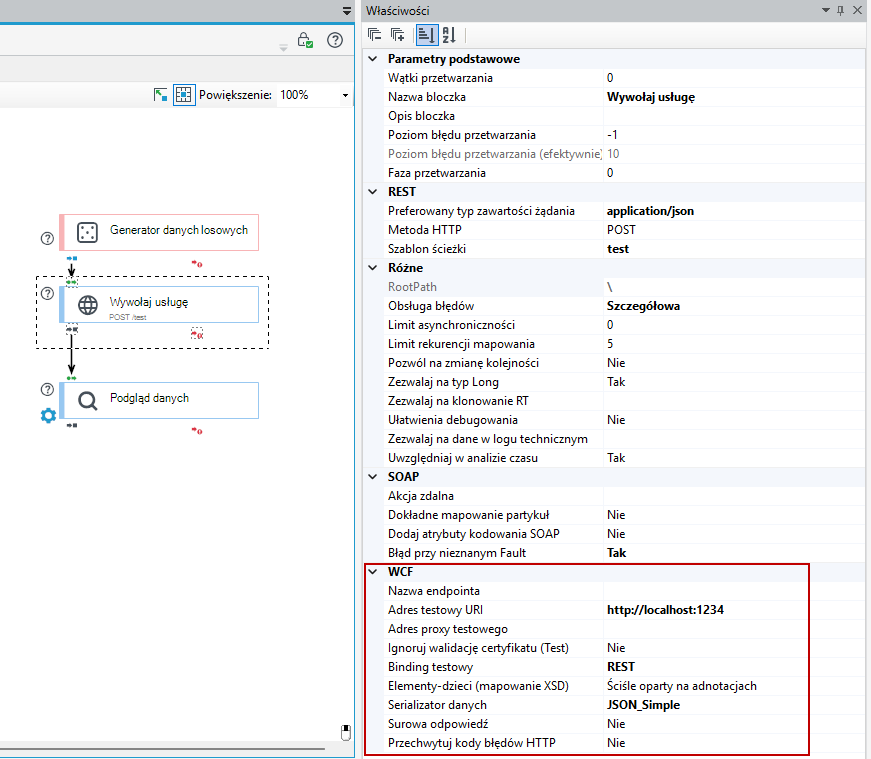Click the Szablon ścieżki value field
This screenshot has height=759, width=871.
tap(733, 249)
